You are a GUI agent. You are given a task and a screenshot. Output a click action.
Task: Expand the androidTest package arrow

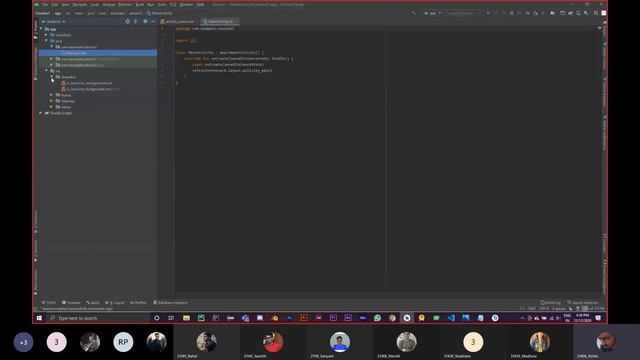[52, 59]
